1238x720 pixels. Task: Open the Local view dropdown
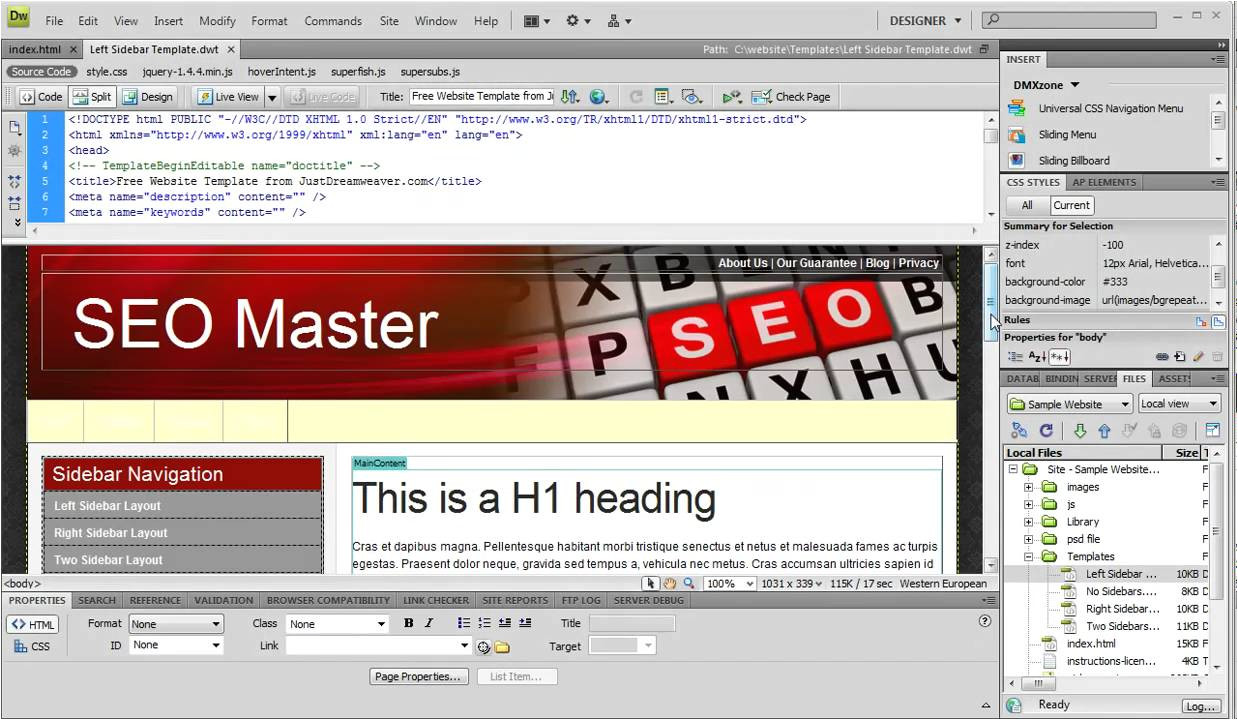coord(1179,404)
